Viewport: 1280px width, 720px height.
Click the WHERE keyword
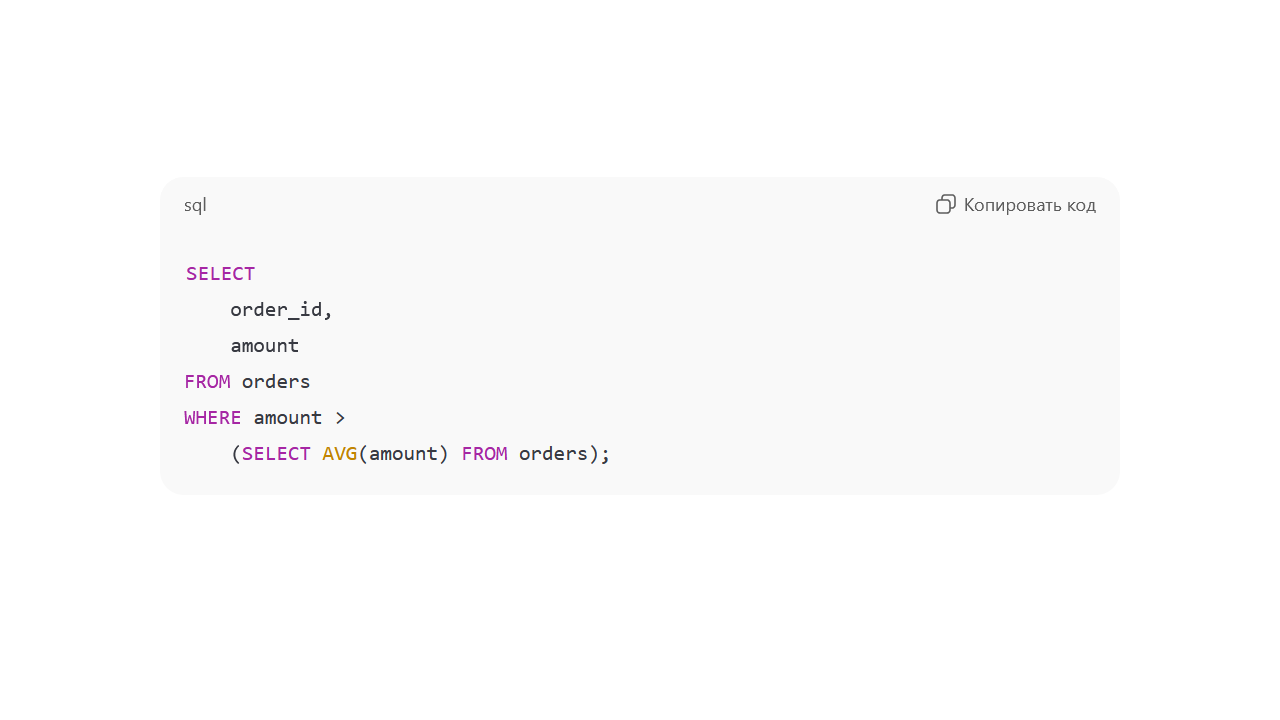[213, 418]
